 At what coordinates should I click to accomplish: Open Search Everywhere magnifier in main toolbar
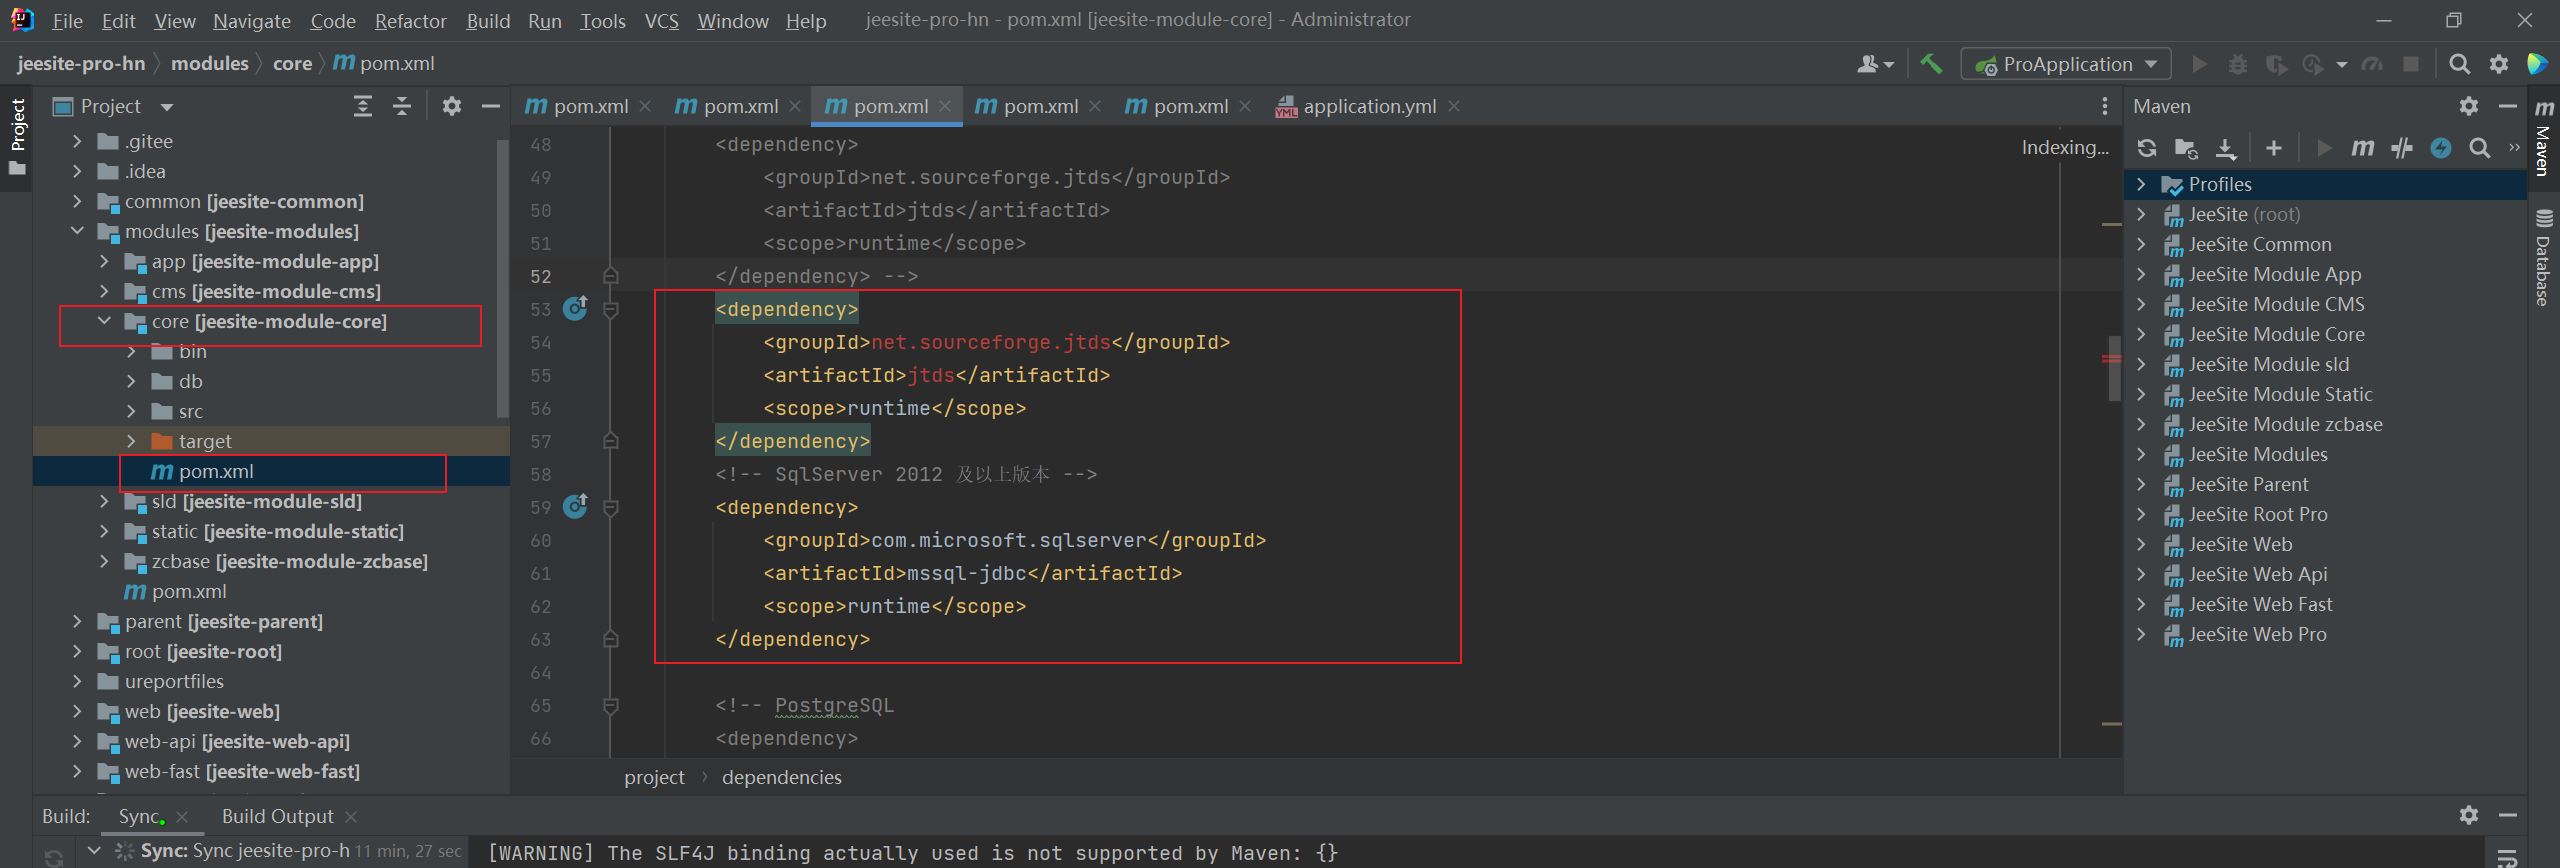[2460, 64]
